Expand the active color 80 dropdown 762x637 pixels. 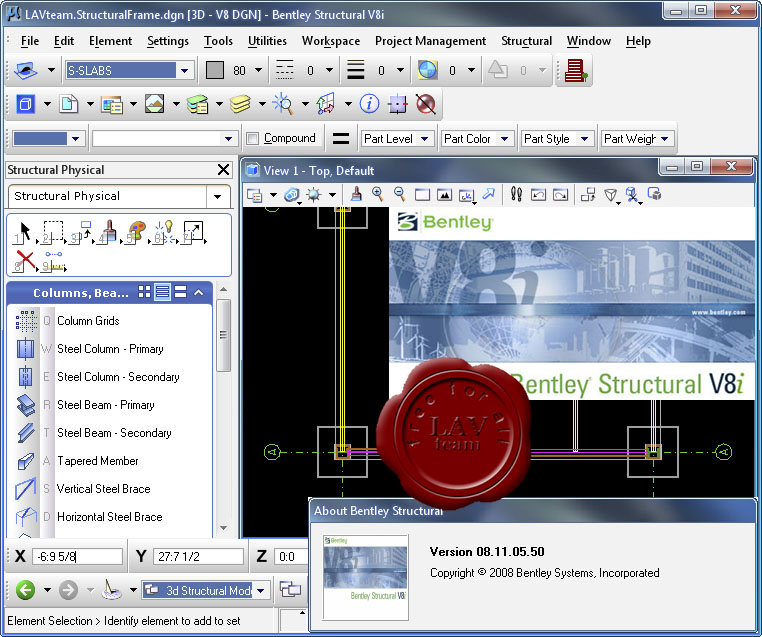coord(259,71)
